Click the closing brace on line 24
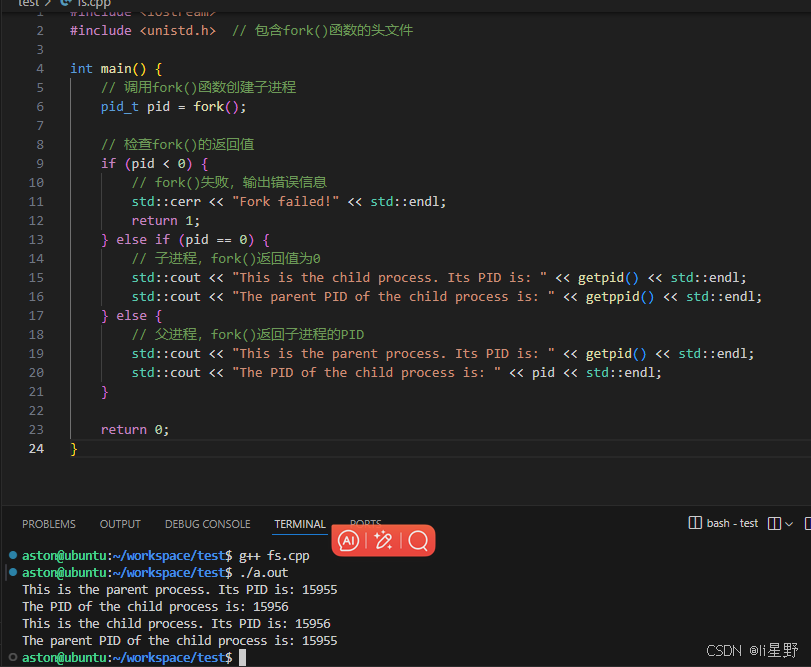The width and height of the screenshot is (811, 667). tap(73, 449)
